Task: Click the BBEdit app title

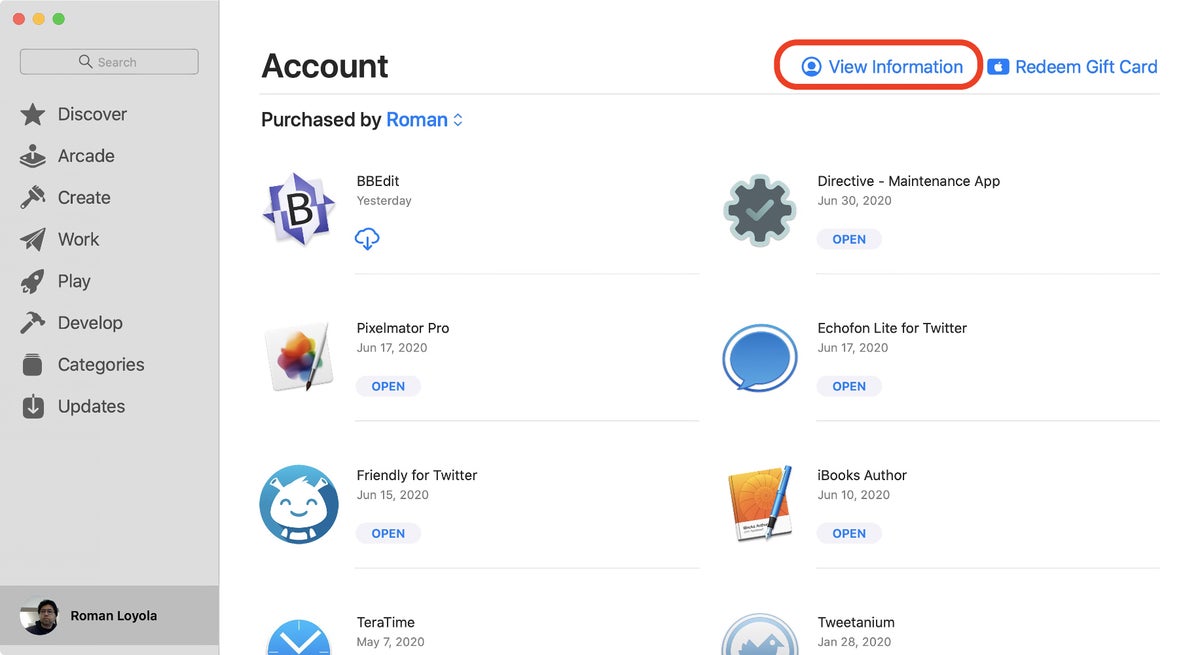Action: click(x=378, y=181)
